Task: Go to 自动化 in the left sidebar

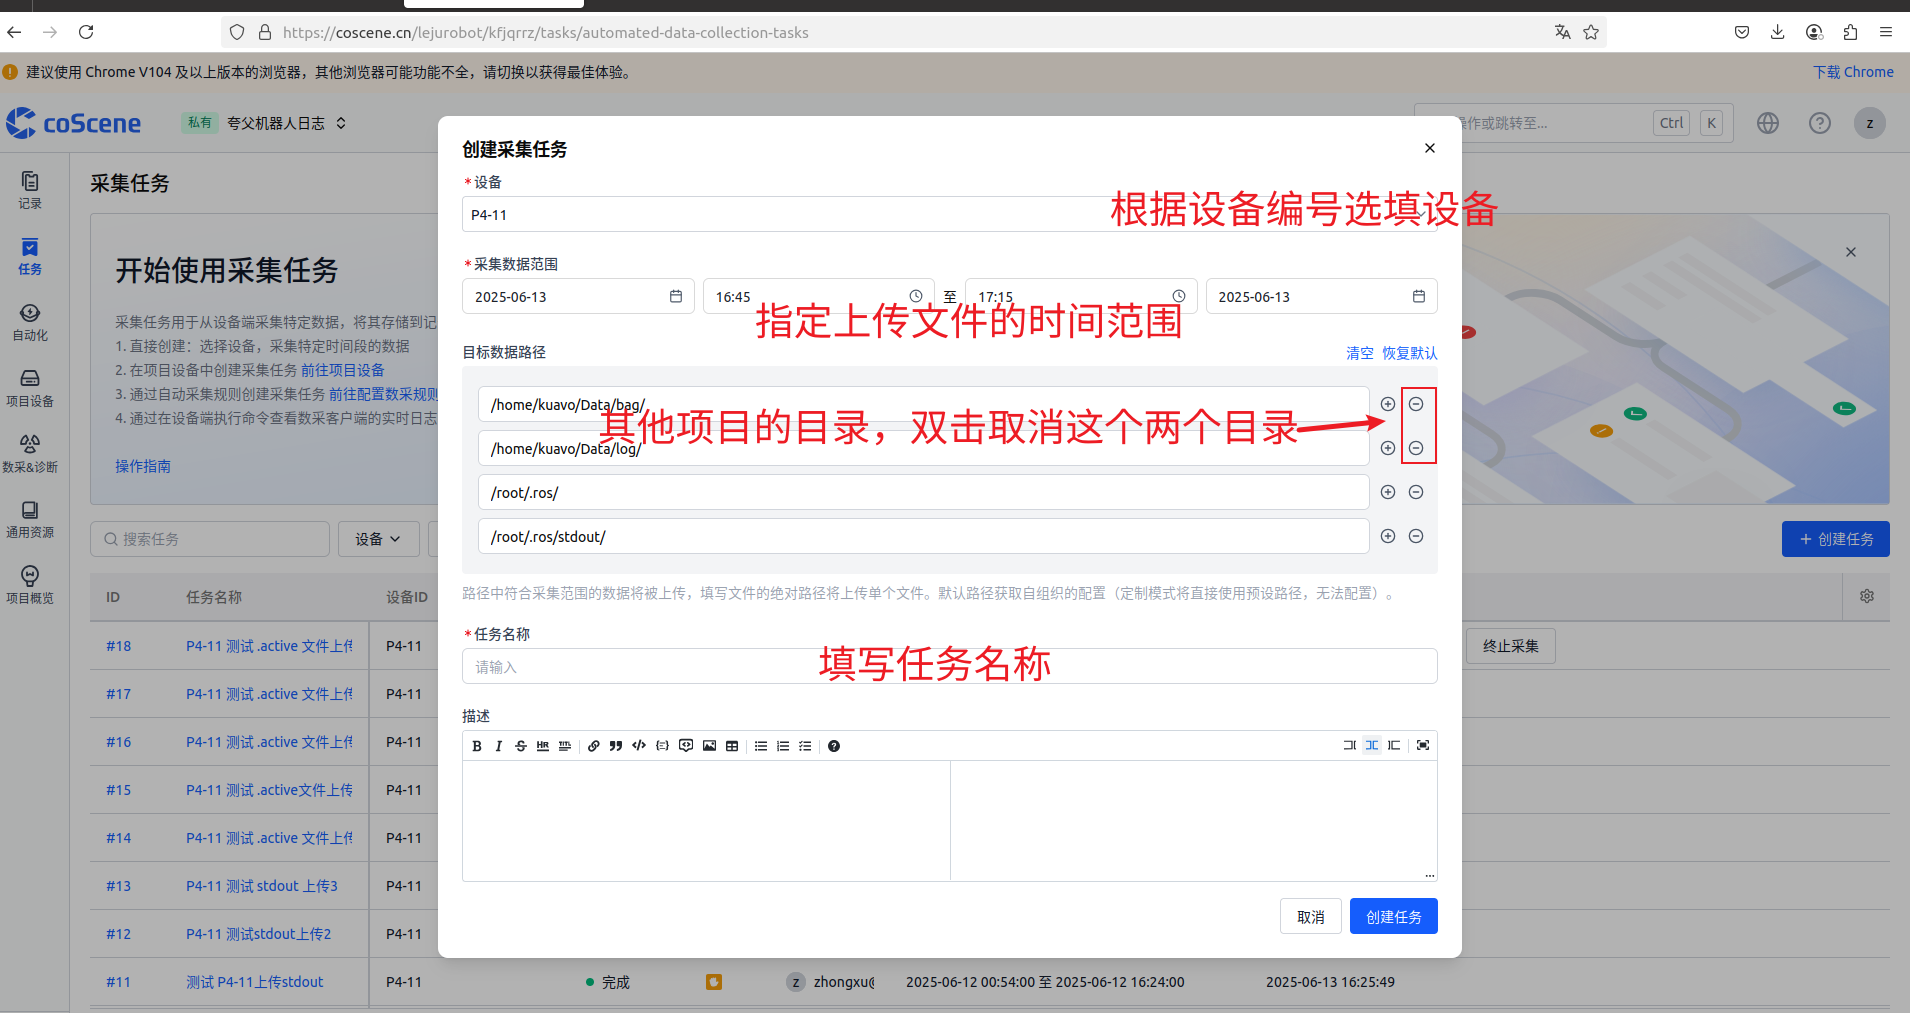Action: (x=30, y=322)
